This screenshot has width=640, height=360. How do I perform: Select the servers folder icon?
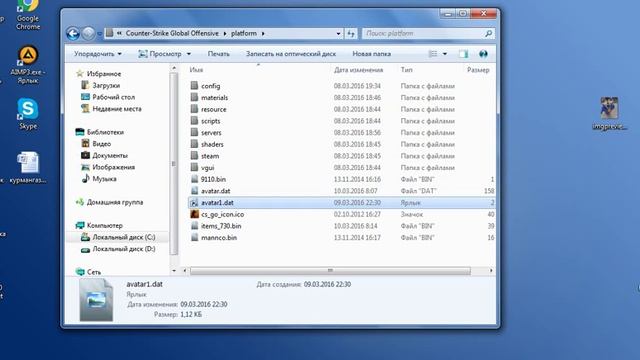click(194, 133)
